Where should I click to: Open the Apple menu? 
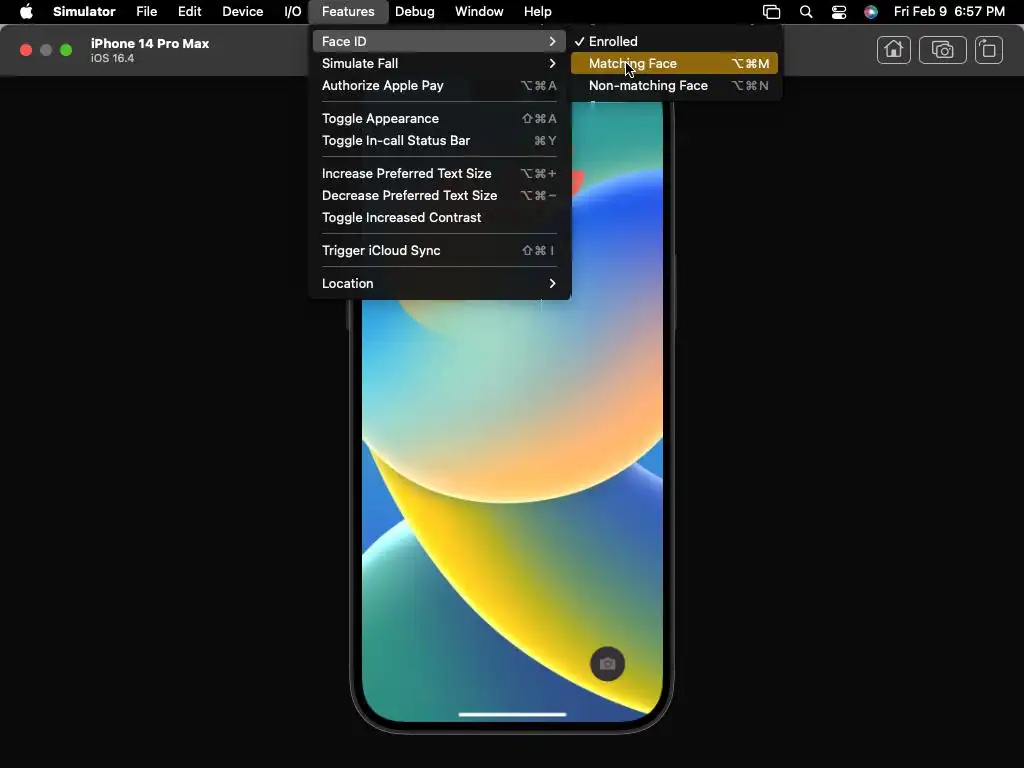(x=26, y=12)
